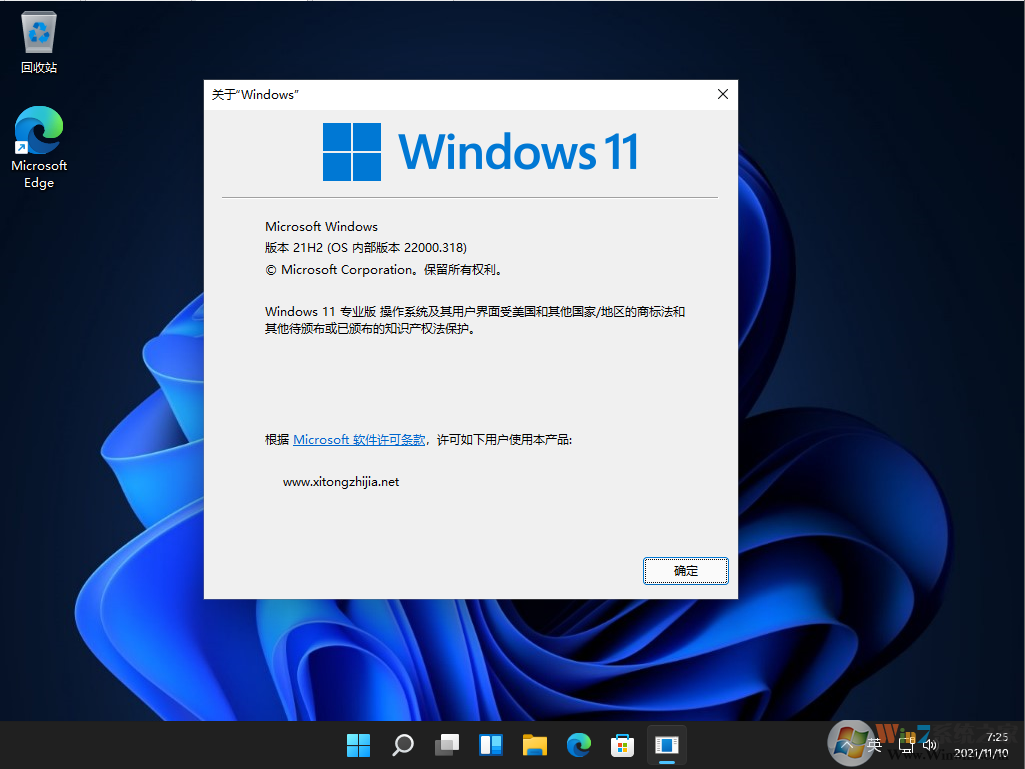This screenshot has height=769, width=1025.
Task: Launch Microsoft Edge from the taskbar
Action: (x=578, y=745)
